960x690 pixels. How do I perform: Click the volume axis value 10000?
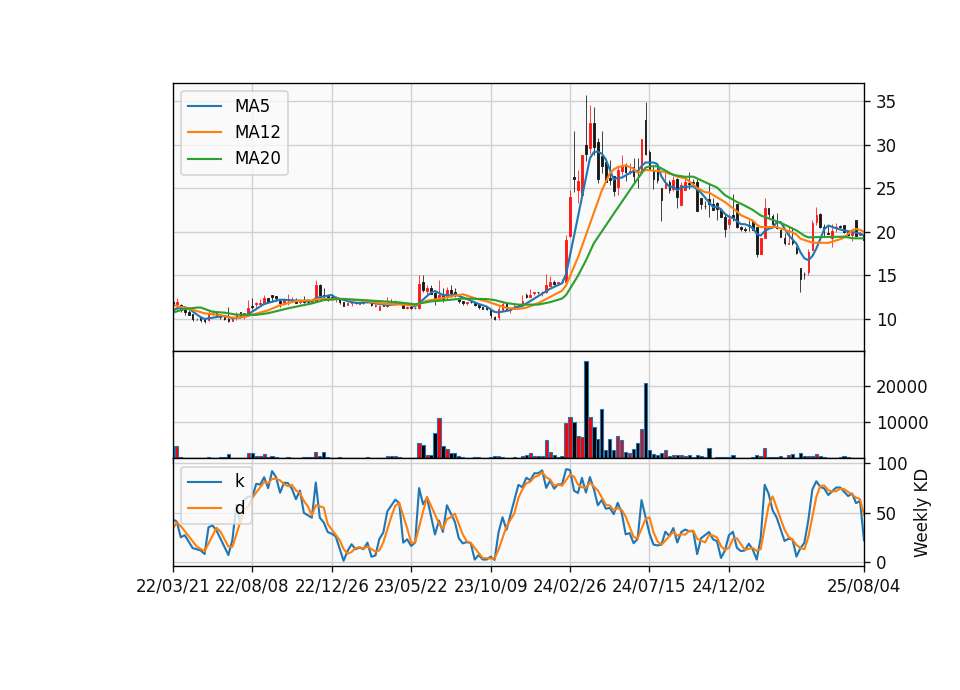point(901,423)
